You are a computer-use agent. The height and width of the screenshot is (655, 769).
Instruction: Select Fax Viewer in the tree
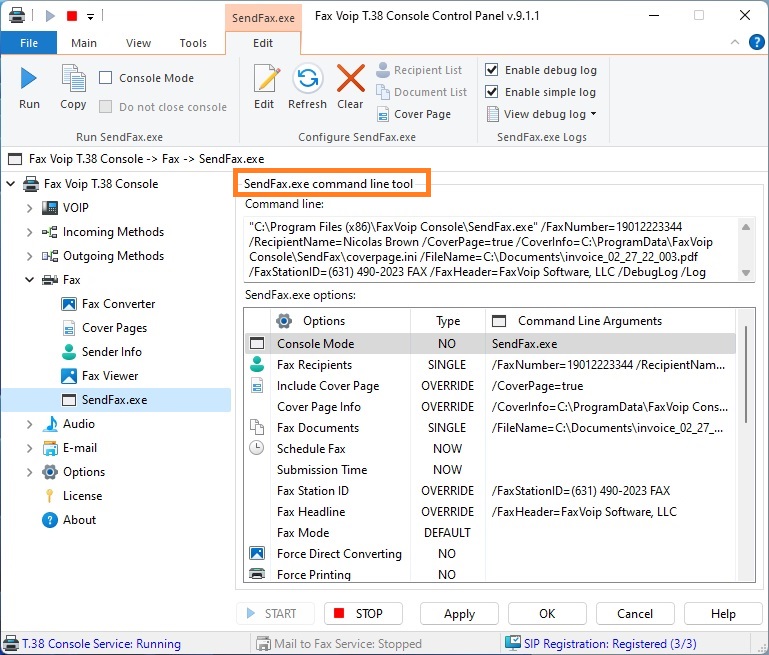tap(100, 376)
